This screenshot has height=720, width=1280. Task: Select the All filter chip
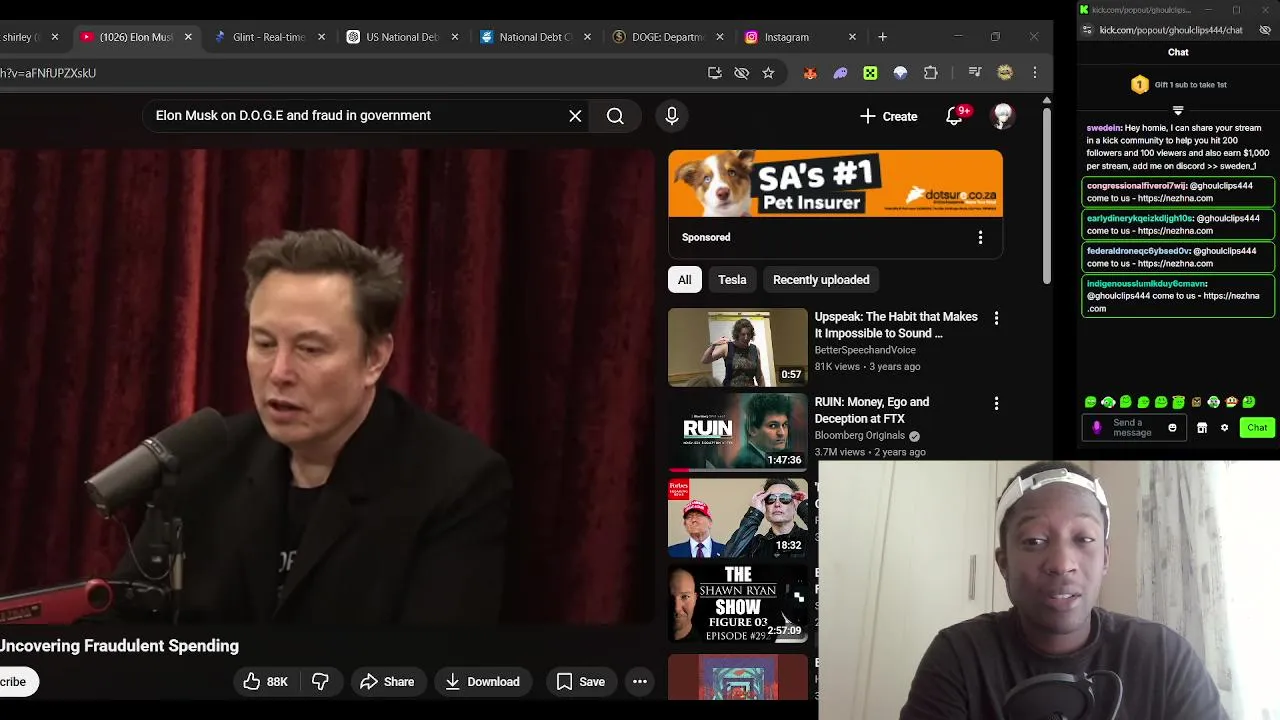point(685,280)
